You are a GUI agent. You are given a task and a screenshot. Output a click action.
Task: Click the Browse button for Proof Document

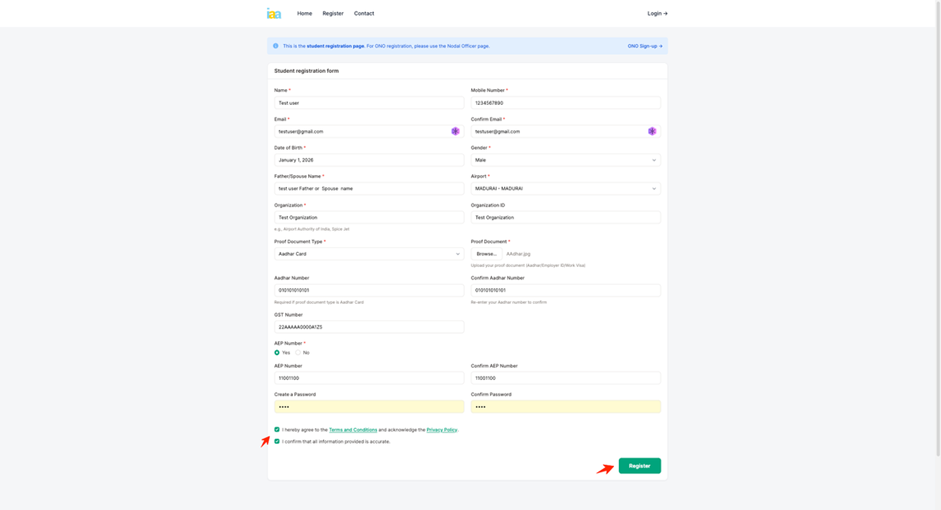[x=486, y=254]
